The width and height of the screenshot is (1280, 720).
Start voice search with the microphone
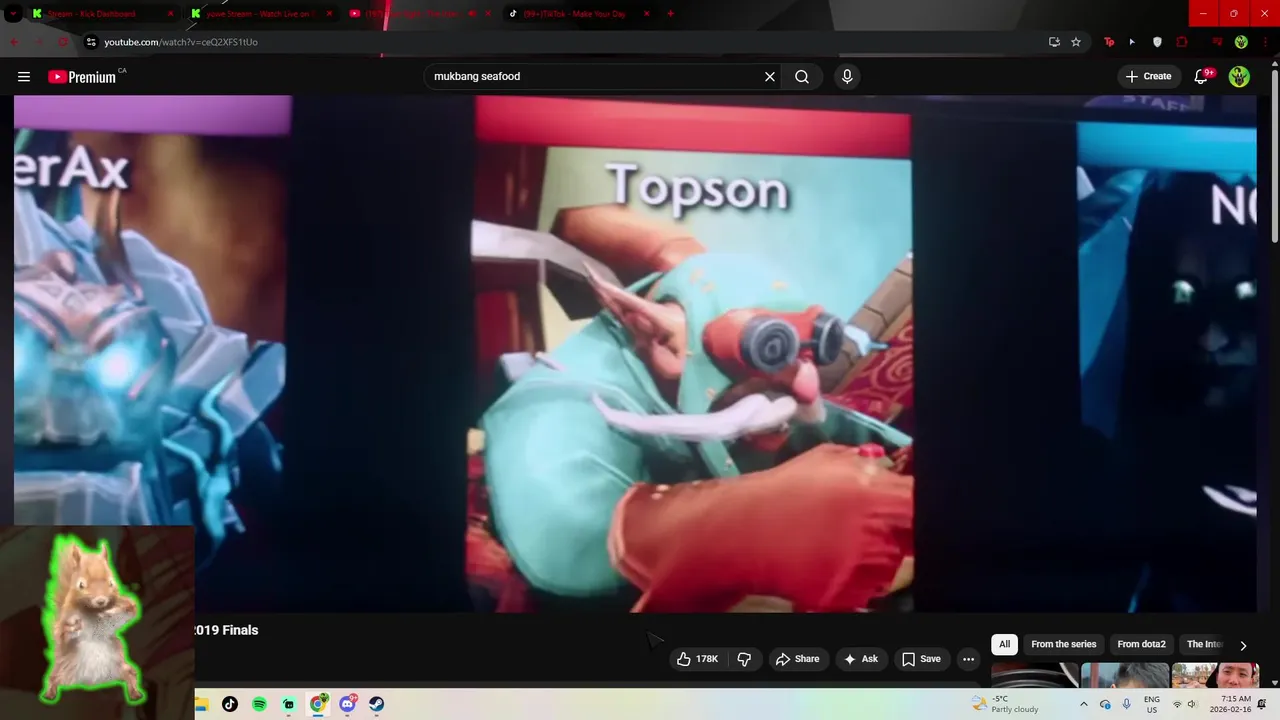[x=847, y=77]
